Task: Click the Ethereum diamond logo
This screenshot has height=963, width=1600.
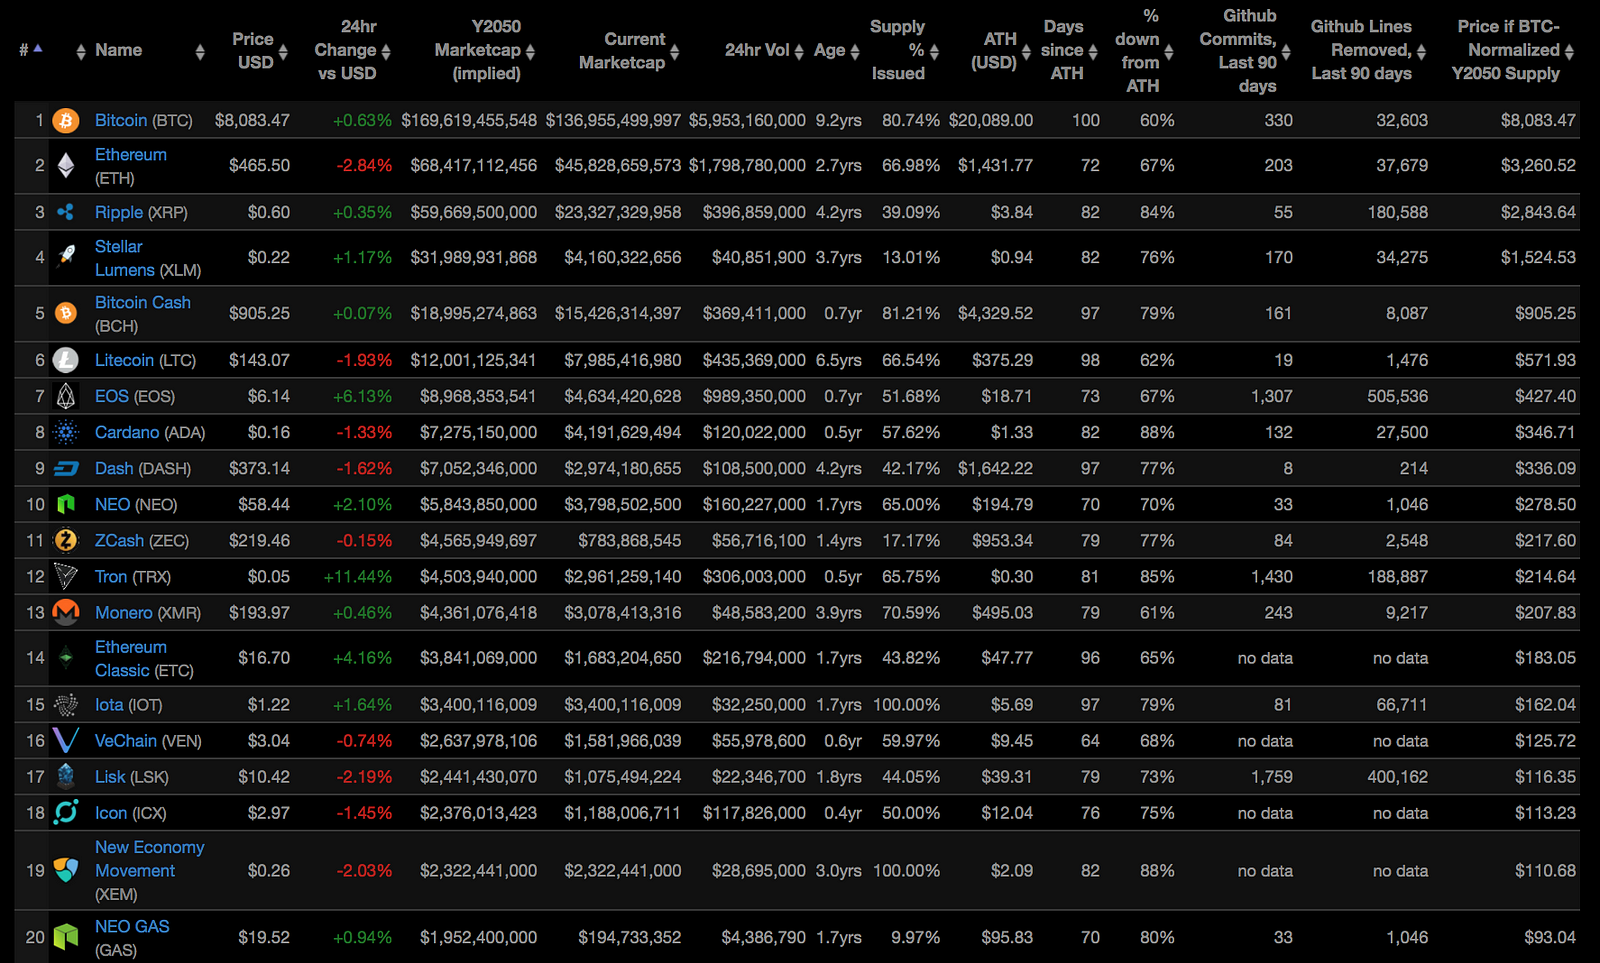Action: [66, 166]
